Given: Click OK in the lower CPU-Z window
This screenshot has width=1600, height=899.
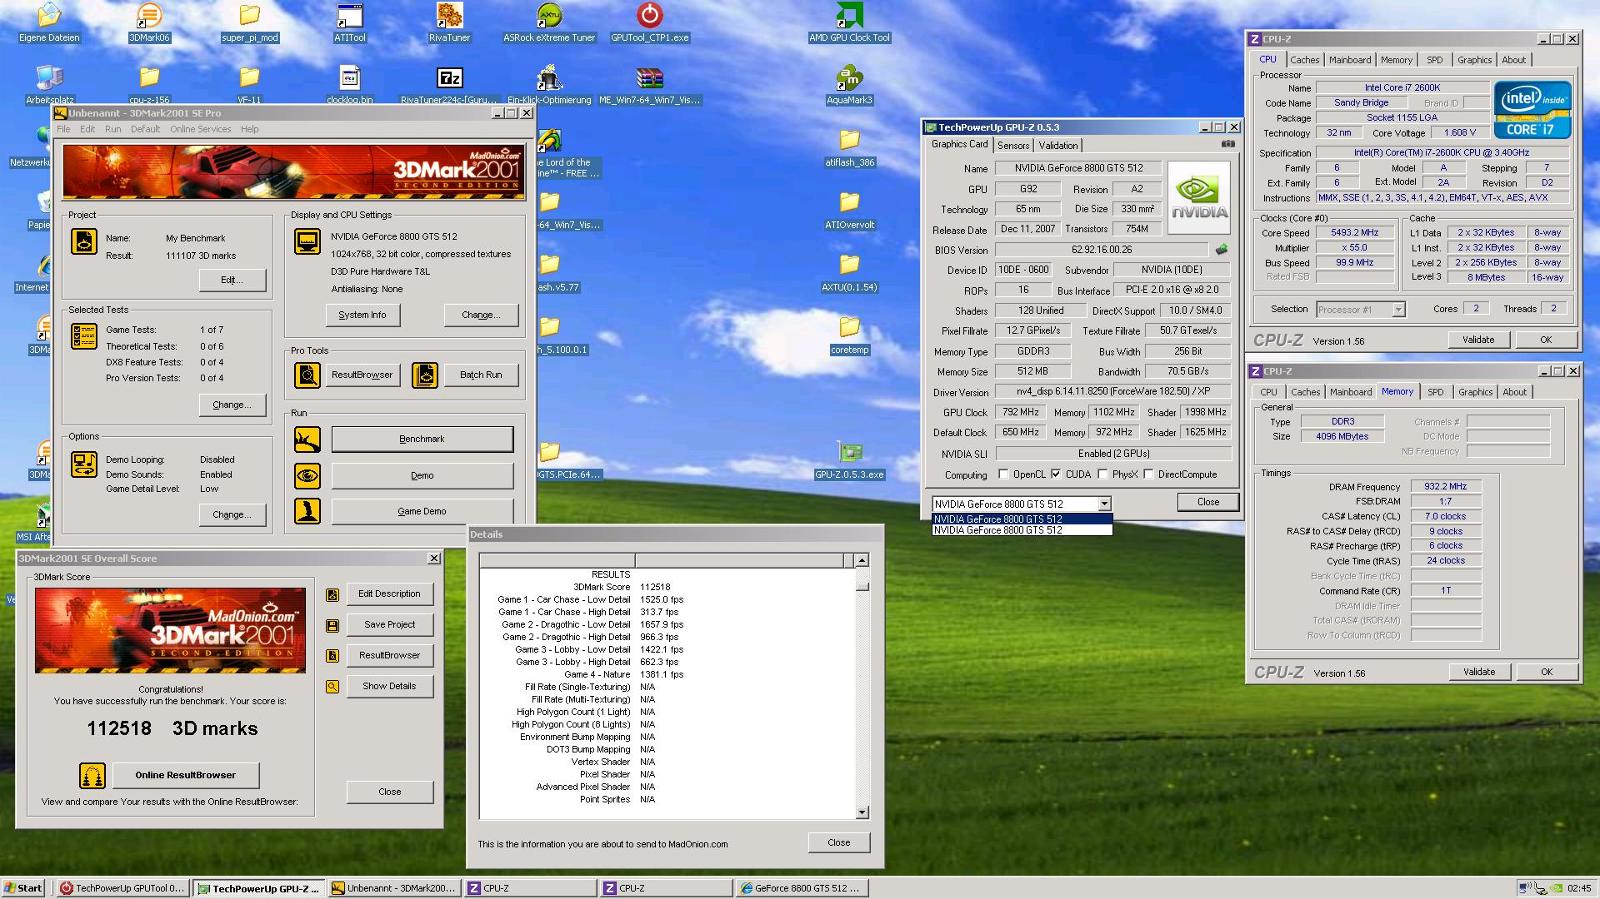Looking at the screenshot, I should coord(1546,672).
